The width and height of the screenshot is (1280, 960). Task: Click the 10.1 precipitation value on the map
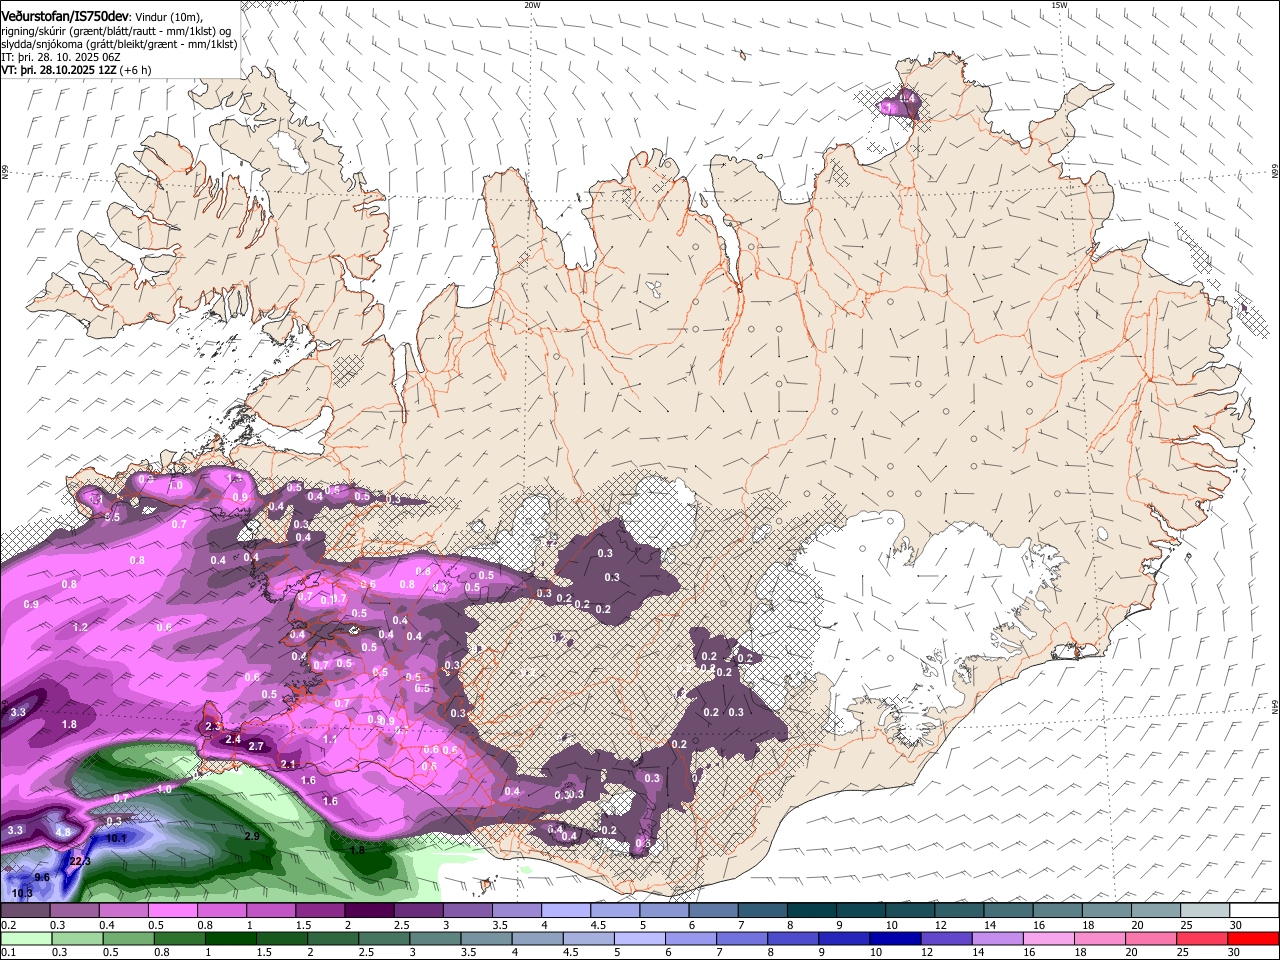coord(116,838)
